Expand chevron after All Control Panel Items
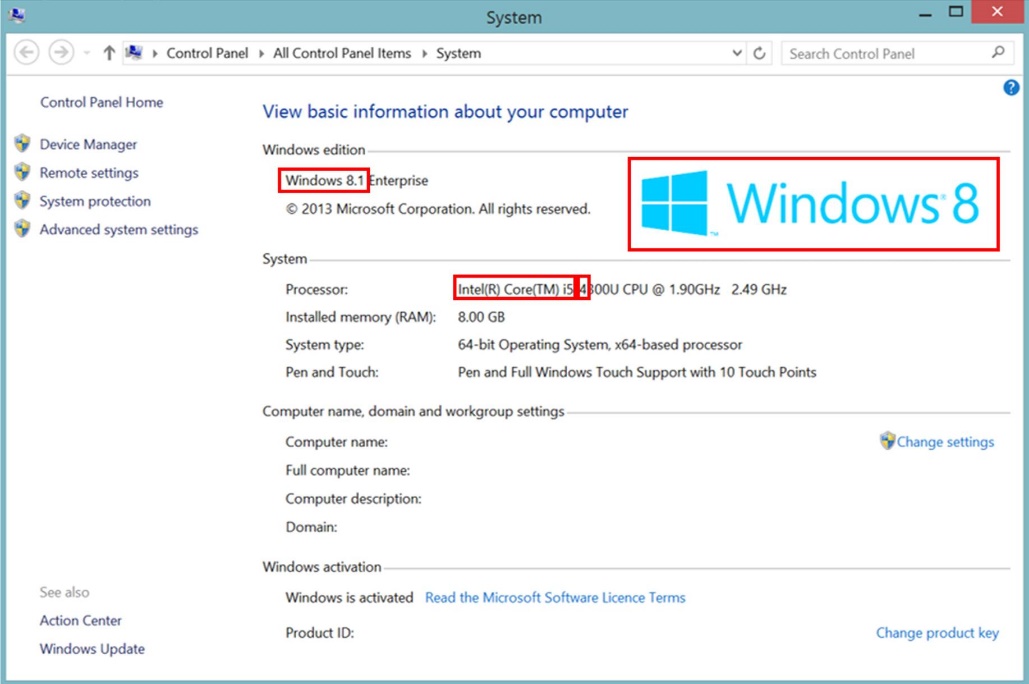The image size is (1029, 684). tap(424, 53)
